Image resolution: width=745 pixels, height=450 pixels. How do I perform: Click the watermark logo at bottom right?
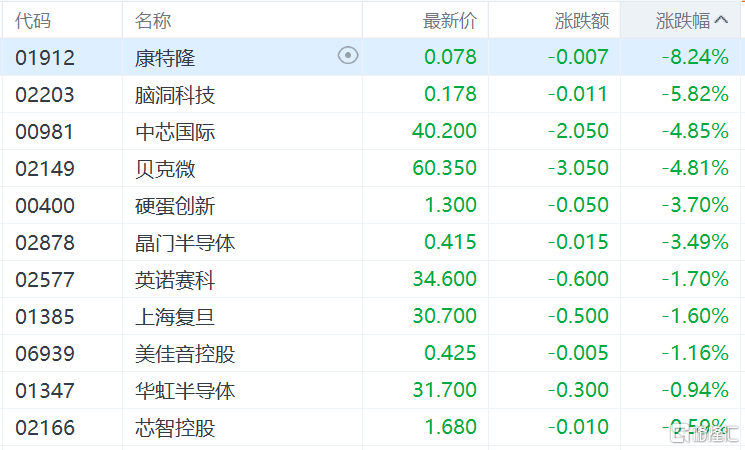point(705,433)
